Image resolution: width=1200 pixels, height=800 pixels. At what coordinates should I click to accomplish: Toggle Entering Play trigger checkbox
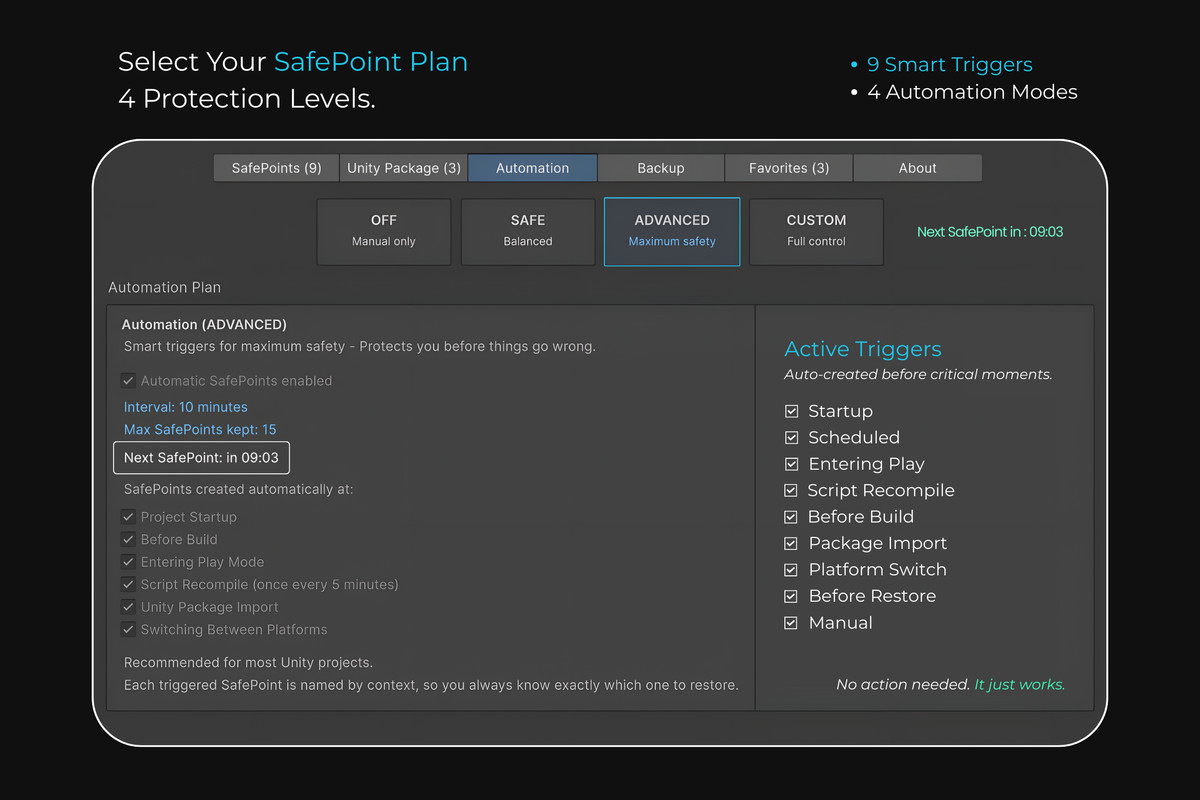point(791,464)
